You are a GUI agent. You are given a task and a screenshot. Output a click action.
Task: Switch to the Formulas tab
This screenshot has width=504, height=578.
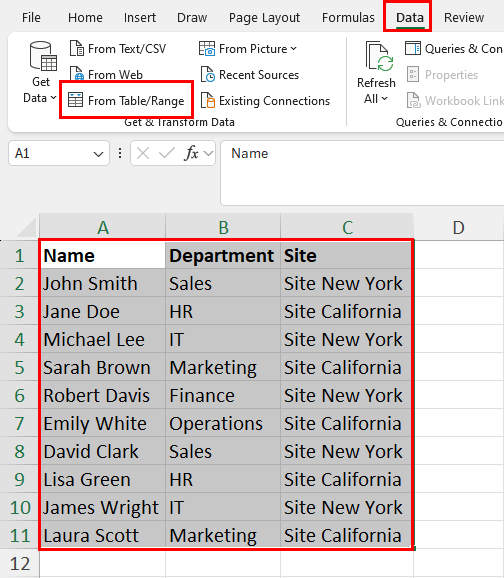click(348, 18)
